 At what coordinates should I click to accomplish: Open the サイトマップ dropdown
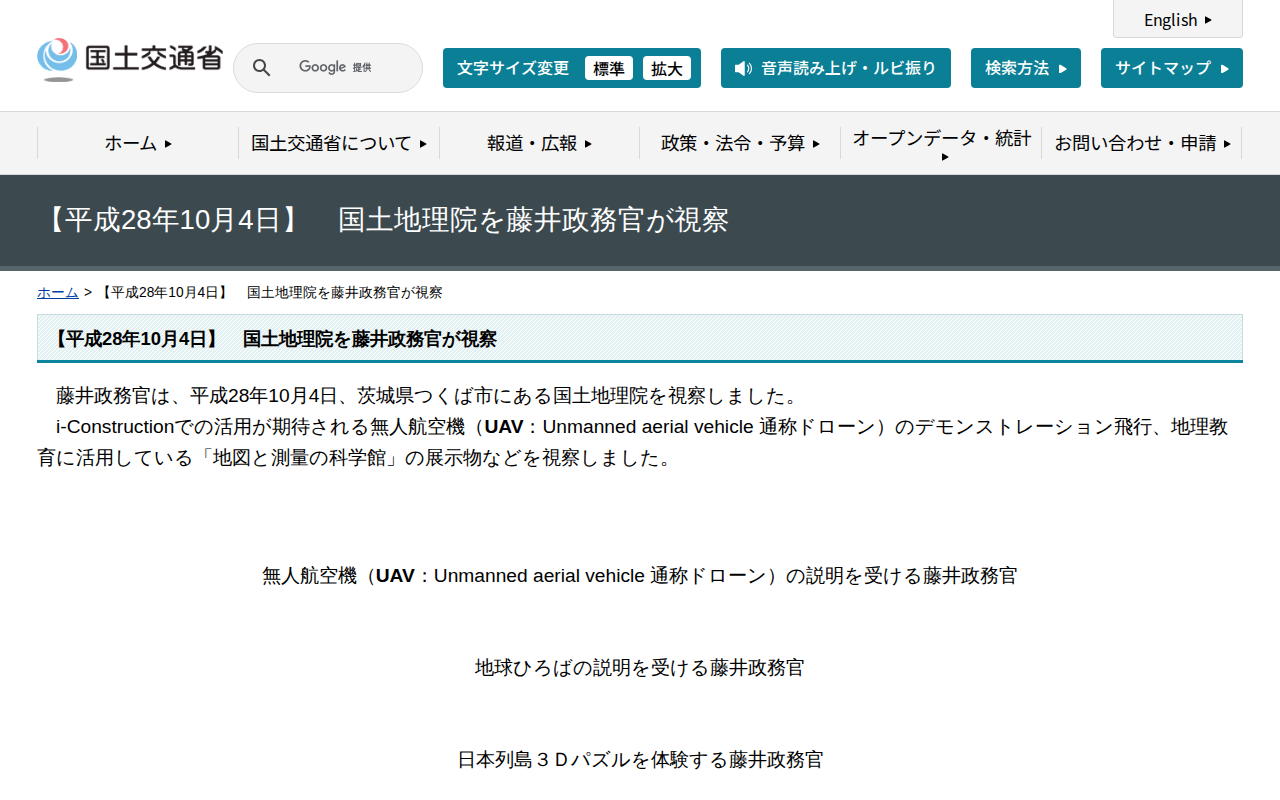pyautogui.click(x=1171, y=68)
